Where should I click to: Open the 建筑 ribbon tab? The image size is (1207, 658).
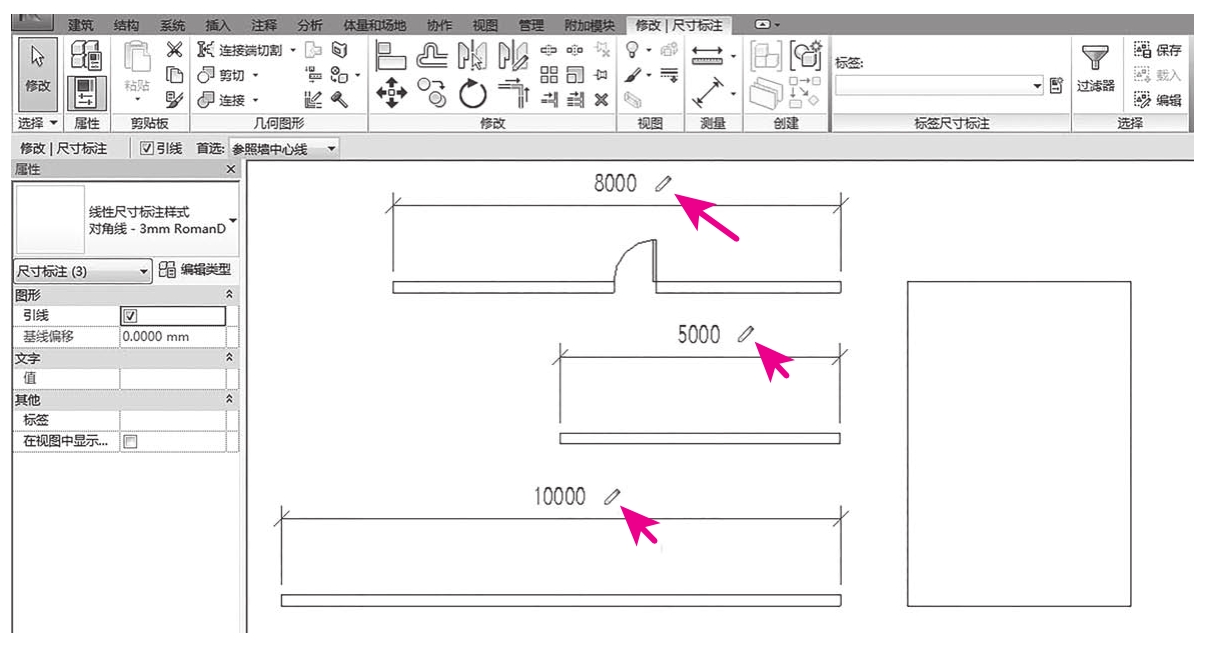point(82,25)
